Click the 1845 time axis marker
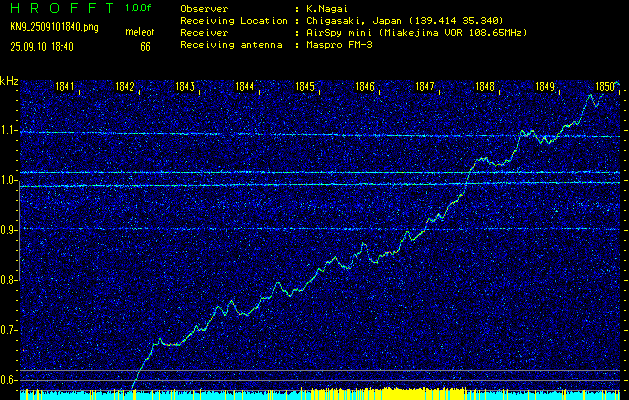629x400 pixels. pos(304,86)
